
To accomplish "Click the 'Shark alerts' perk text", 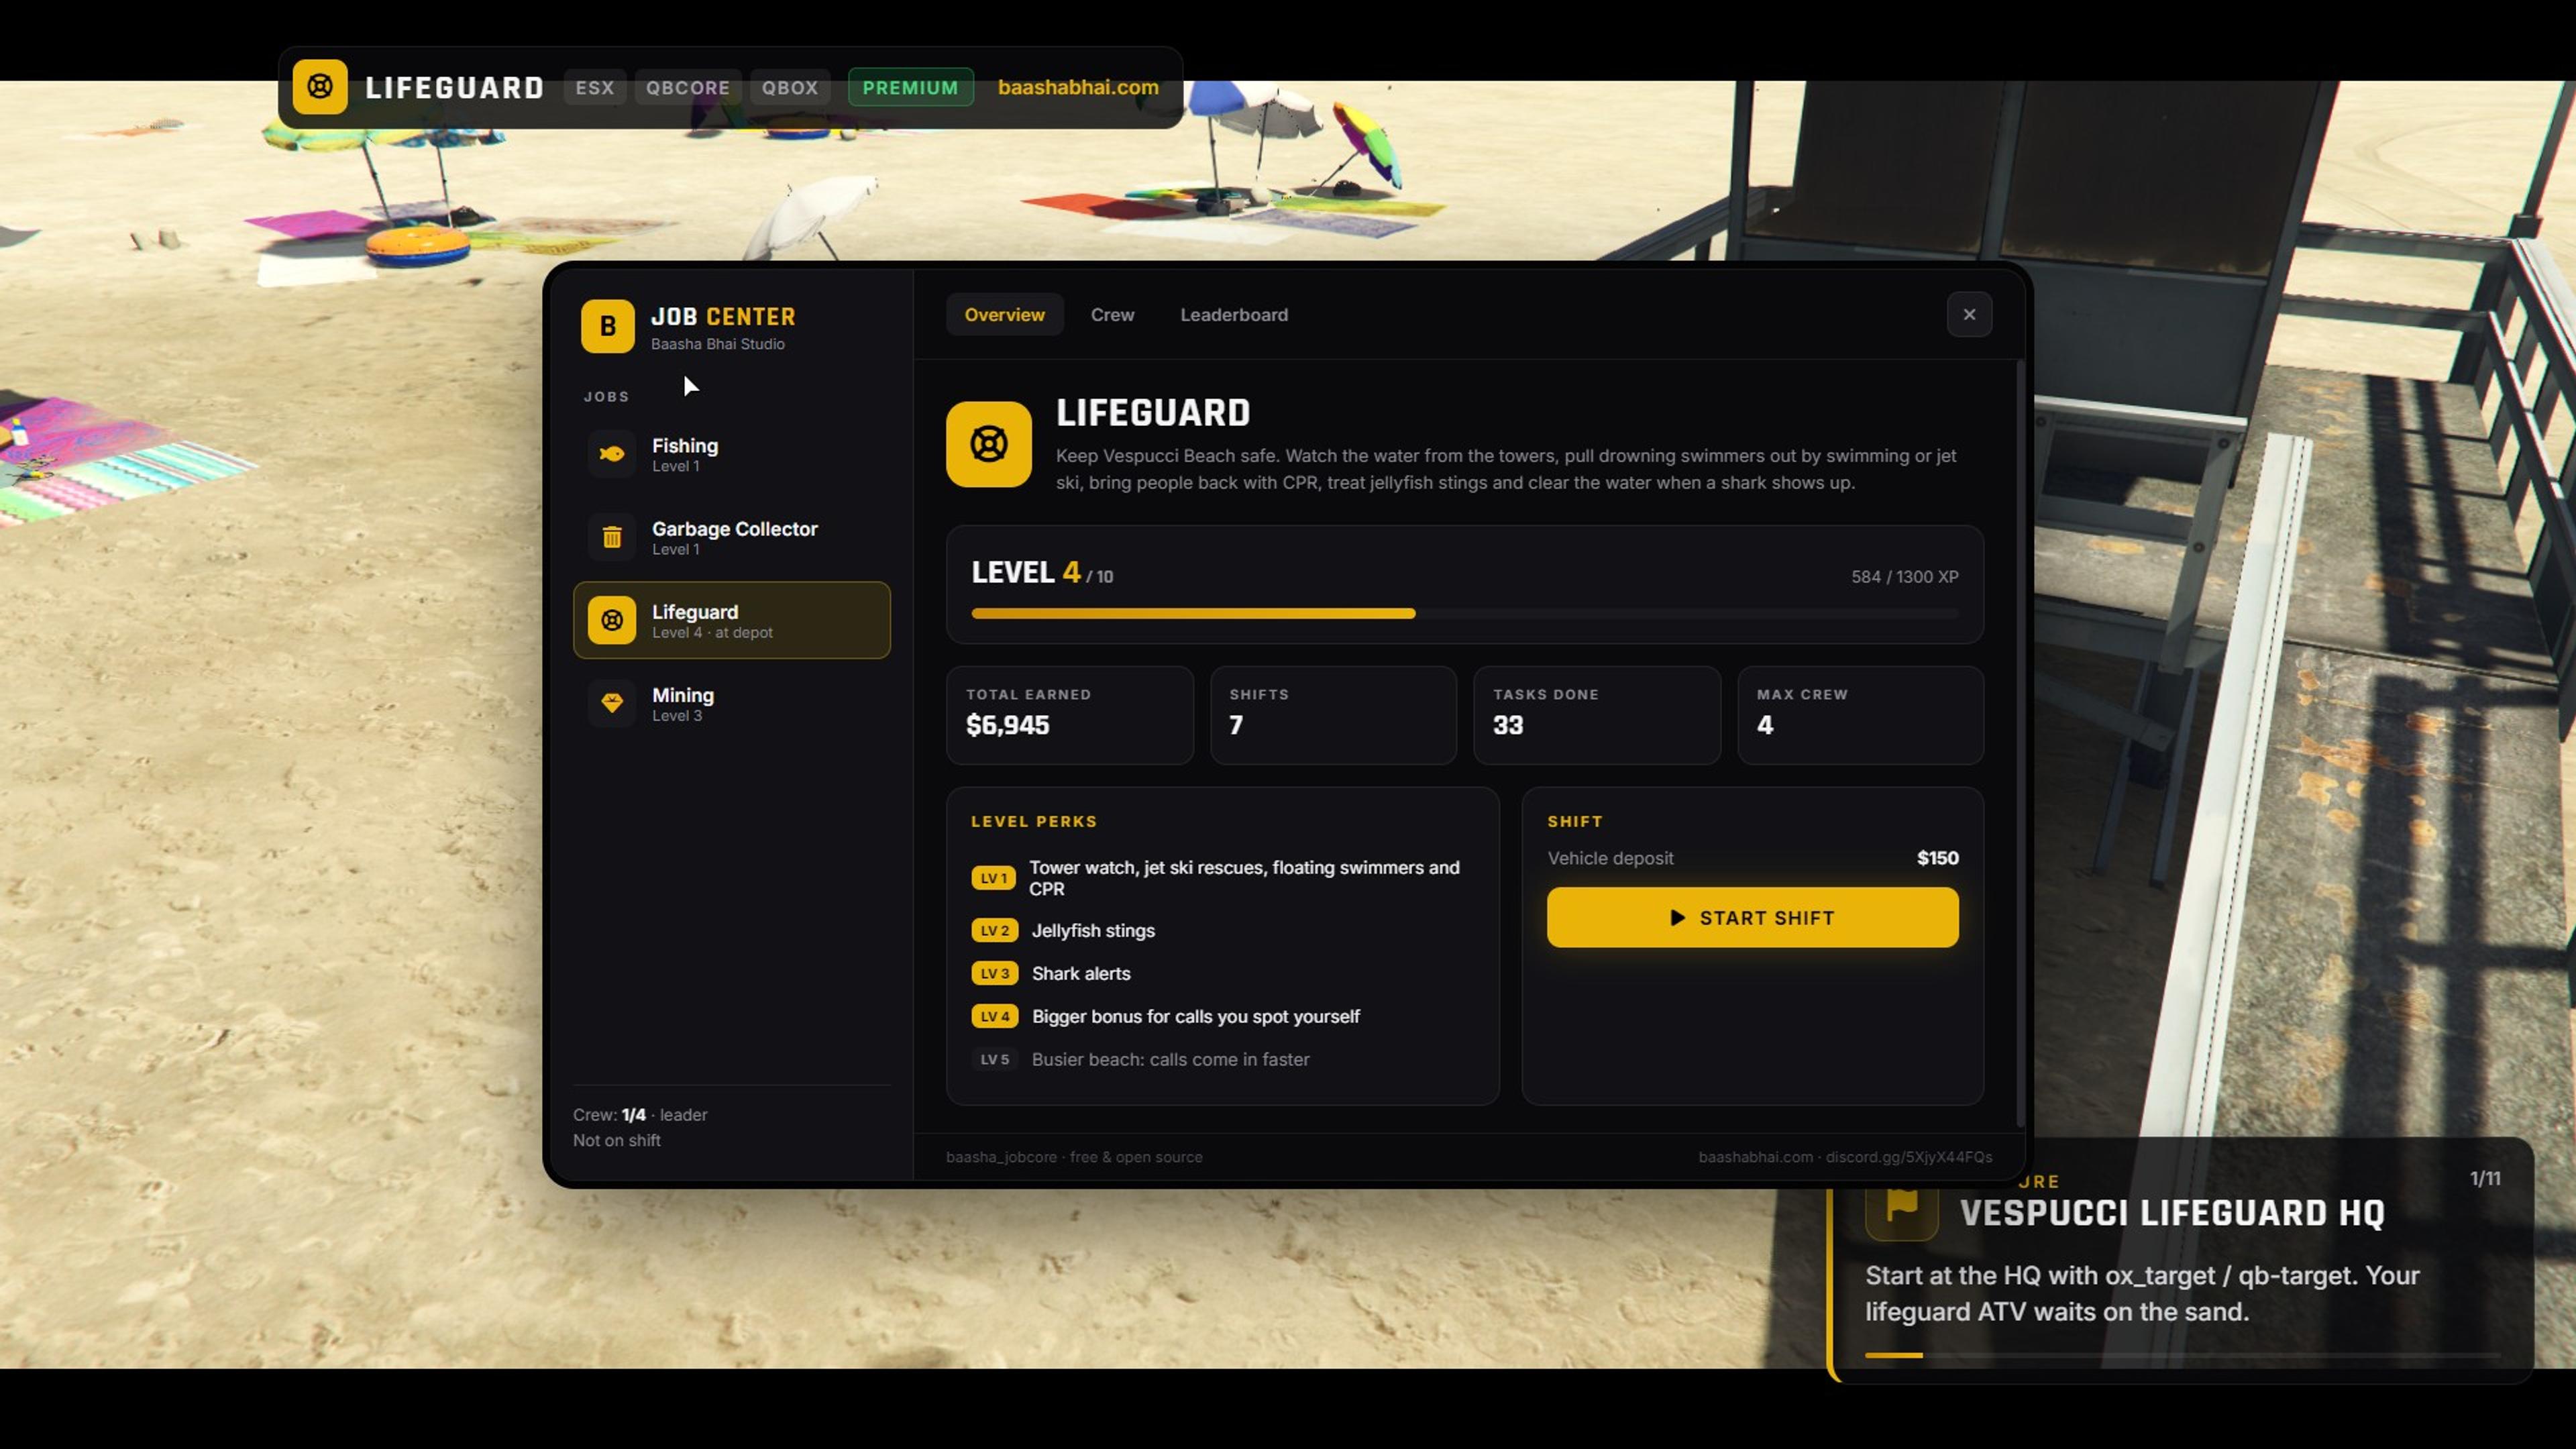I will [1081, 973].
